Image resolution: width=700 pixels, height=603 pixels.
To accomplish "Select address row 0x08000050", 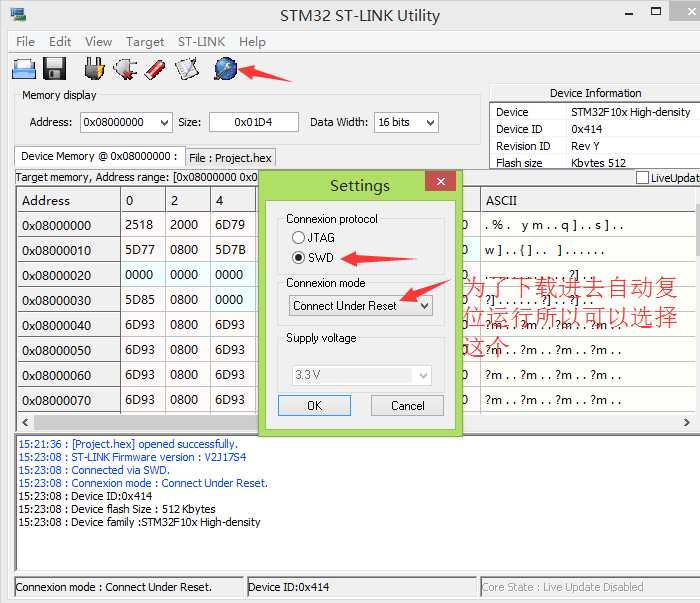I will (x=69, y=350).
